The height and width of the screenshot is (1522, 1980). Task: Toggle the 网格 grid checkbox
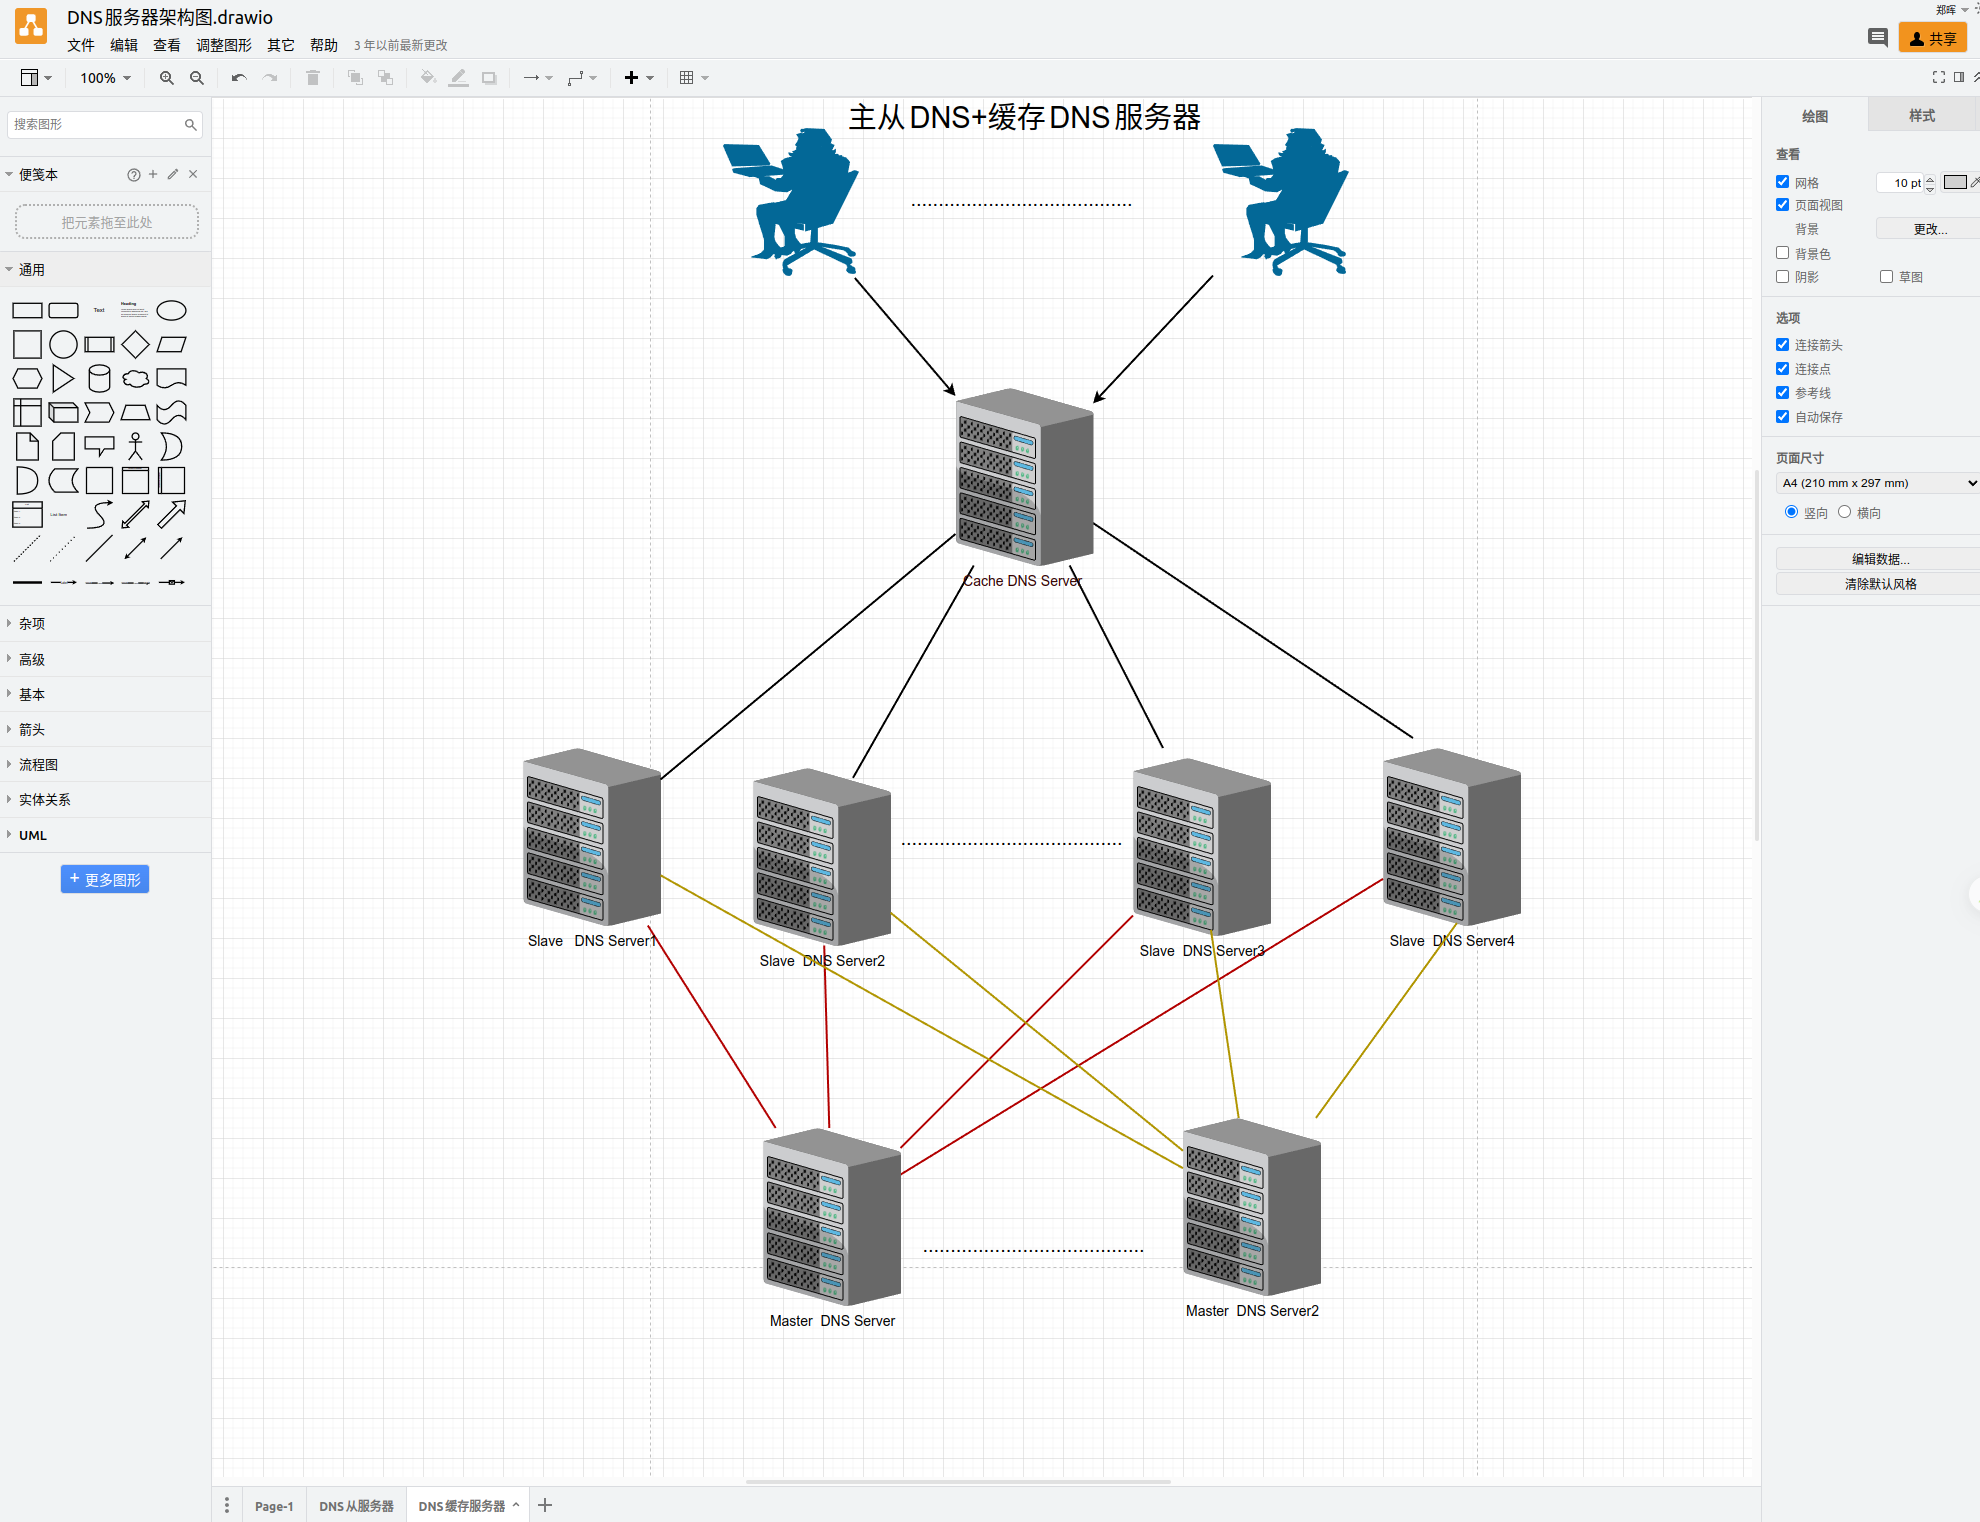coord(1782,182)
